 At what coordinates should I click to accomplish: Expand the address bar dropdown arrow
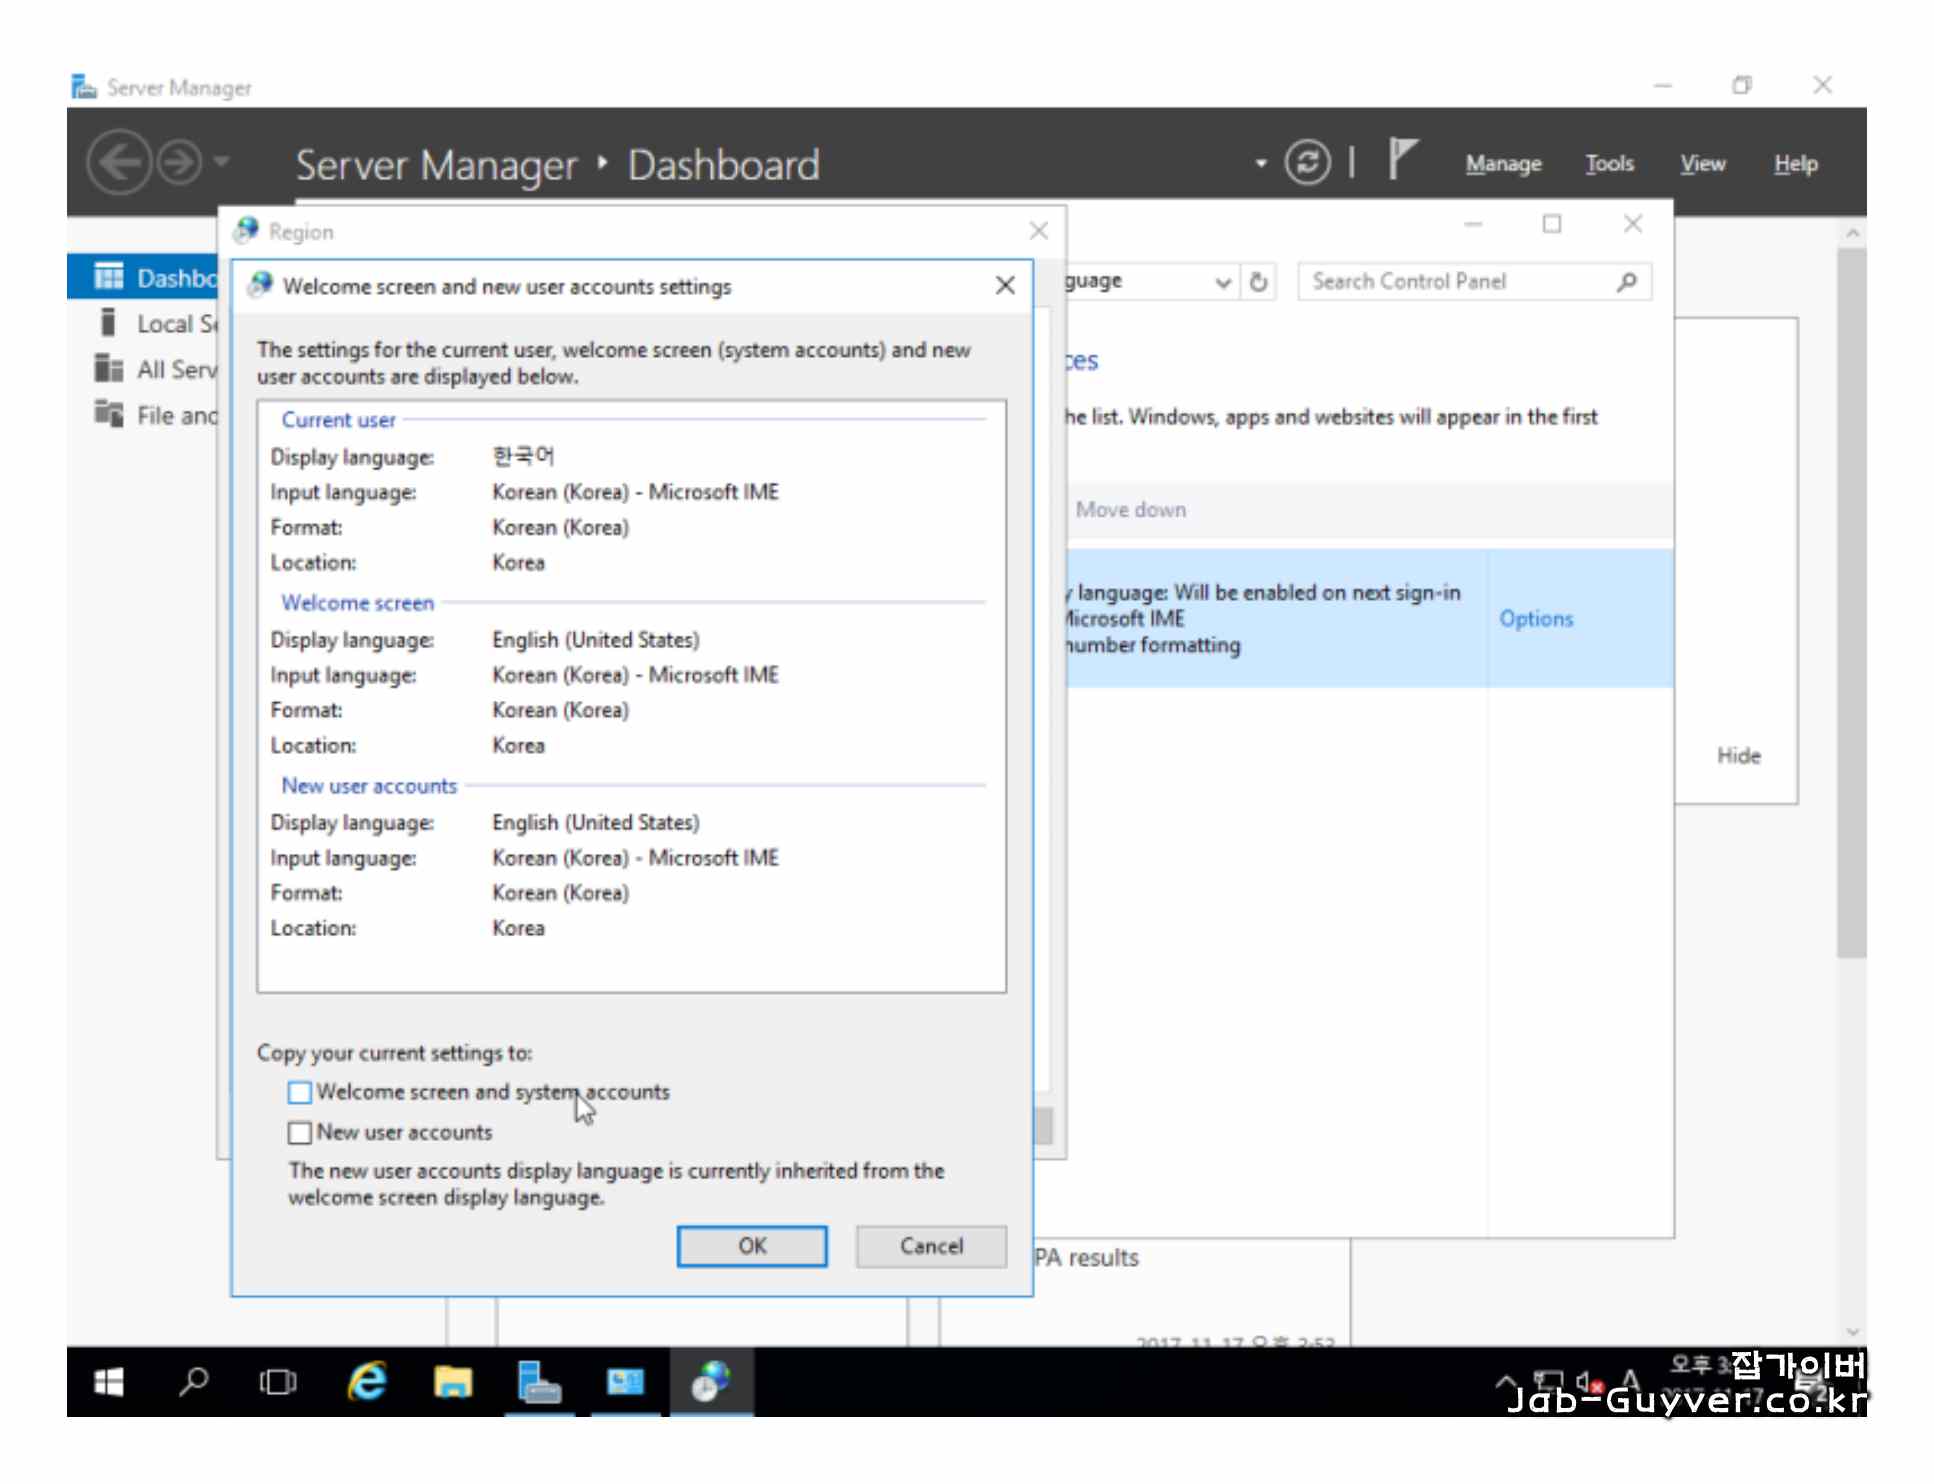pyautogui.click(x=1222, y=282)
